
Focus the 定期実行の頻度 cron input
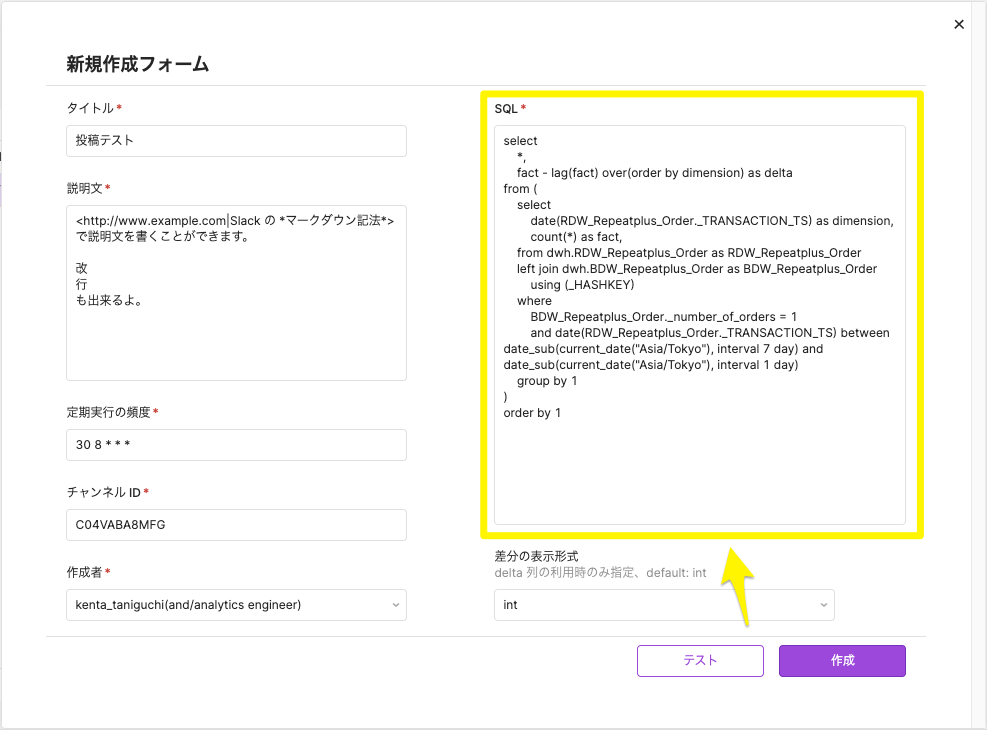[x=236, y=445]
